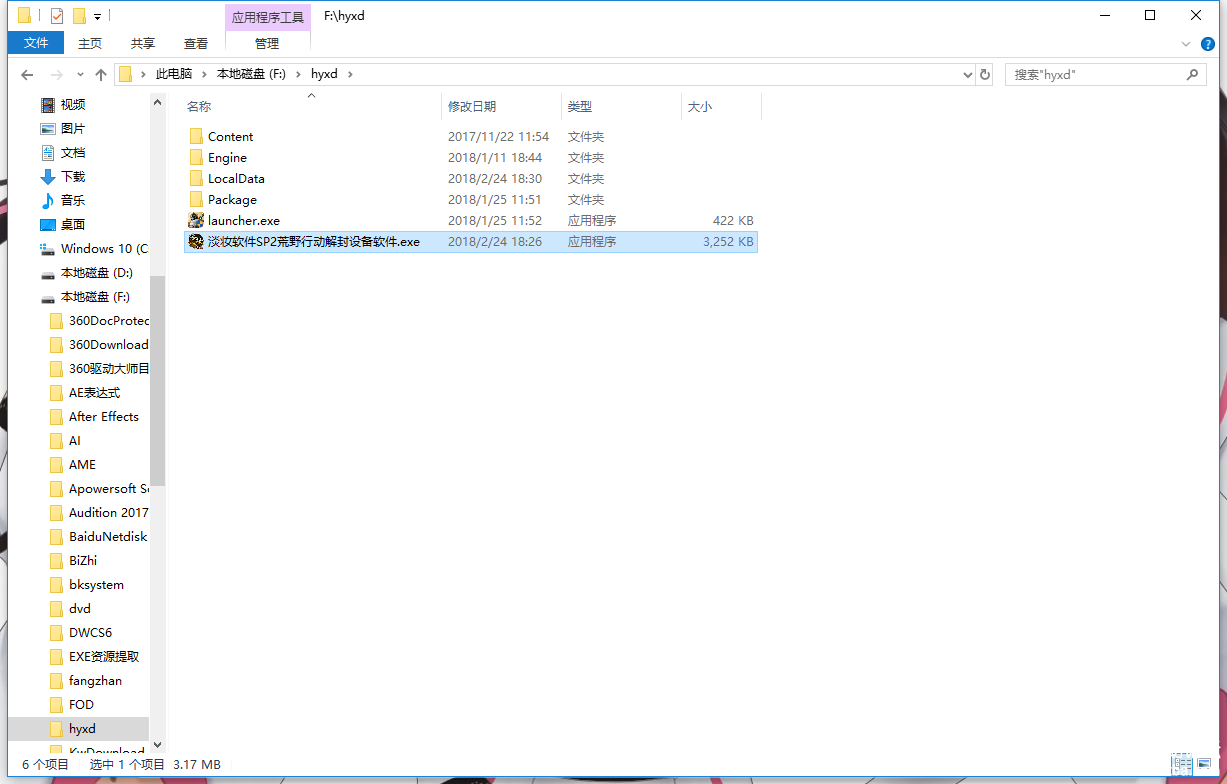The image size is (1227, 784).
Task: Open BaiduNetdisk folder in sidebar
Action: tap(108, 537)
